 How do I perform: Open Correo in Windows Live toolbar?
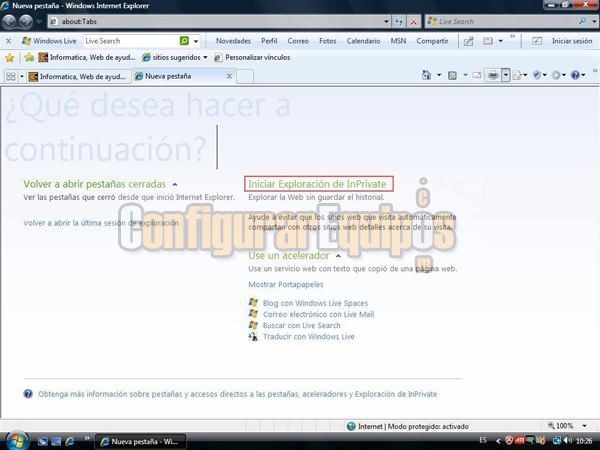pos(298,41)
